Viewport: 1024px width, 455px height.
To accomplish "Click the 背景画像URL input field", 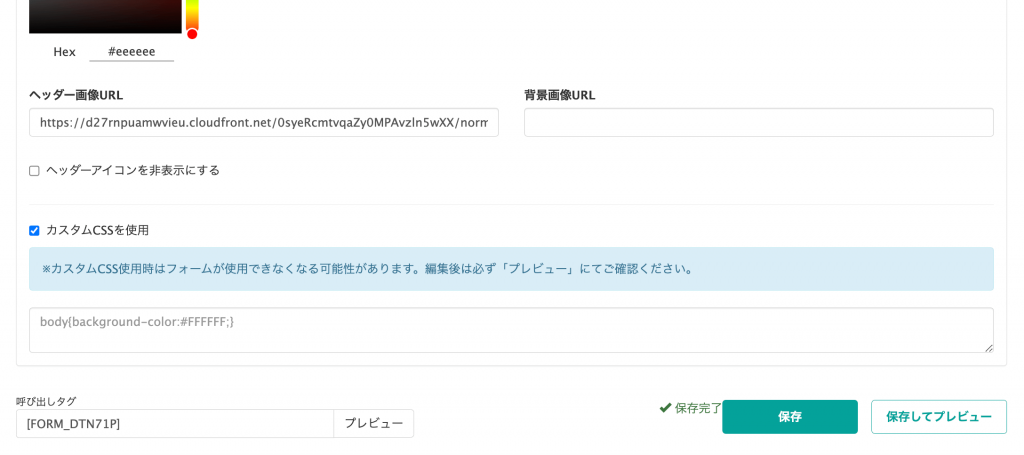I will [759, 123].
